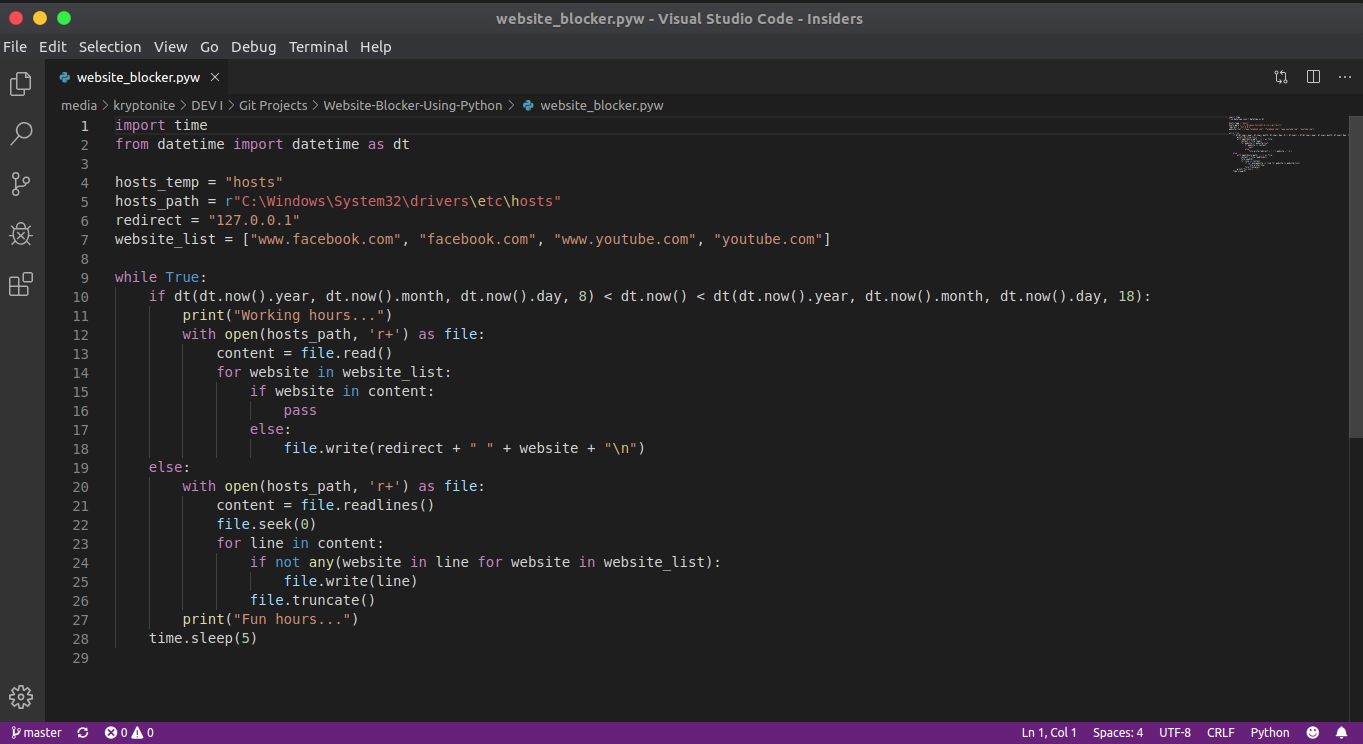The image size is (1363, 744).
Task: Change the Python language mode
Action: coord(1270,733)
